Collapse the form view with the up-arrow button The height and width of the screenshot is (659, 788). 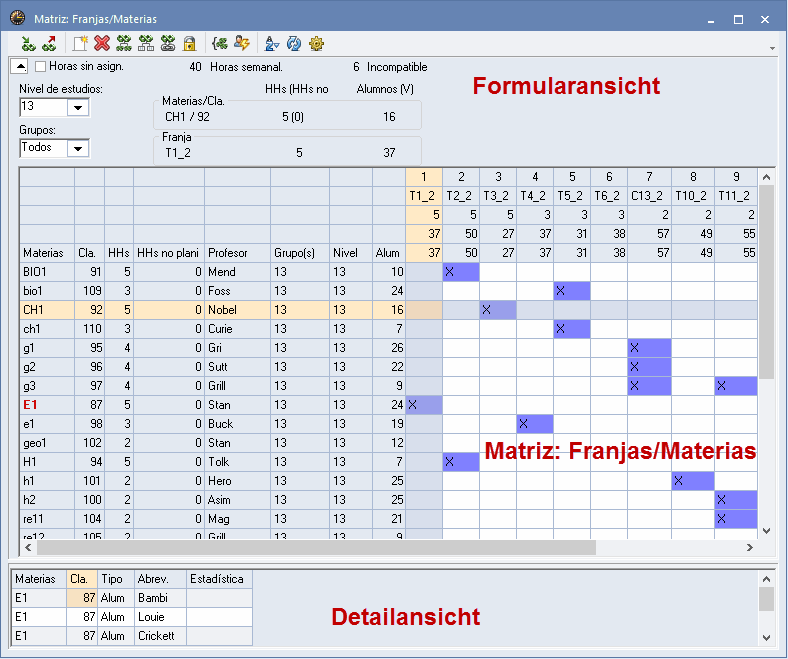20,66
